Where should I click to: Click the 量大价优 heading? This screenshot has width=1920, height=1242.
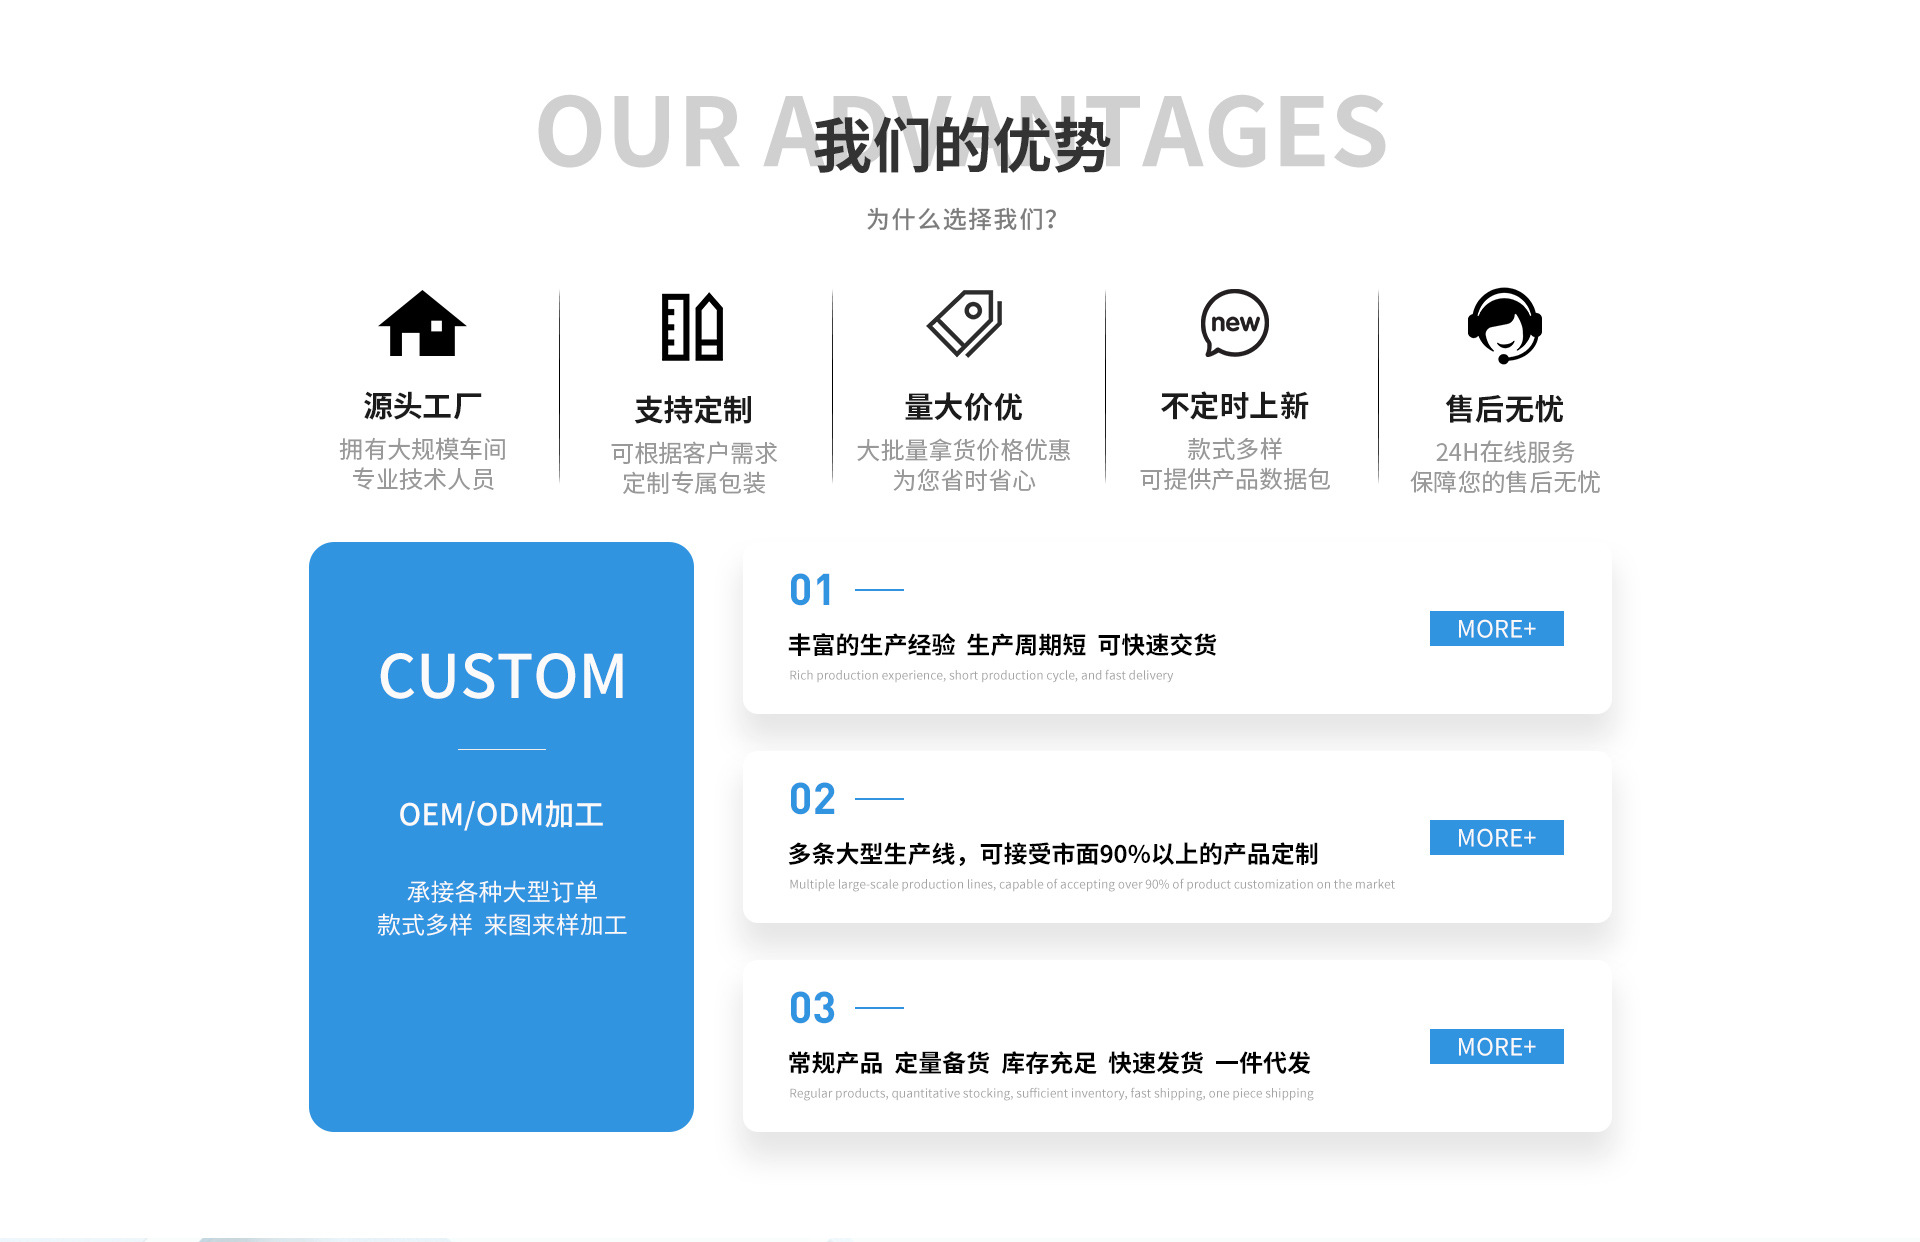963,407
